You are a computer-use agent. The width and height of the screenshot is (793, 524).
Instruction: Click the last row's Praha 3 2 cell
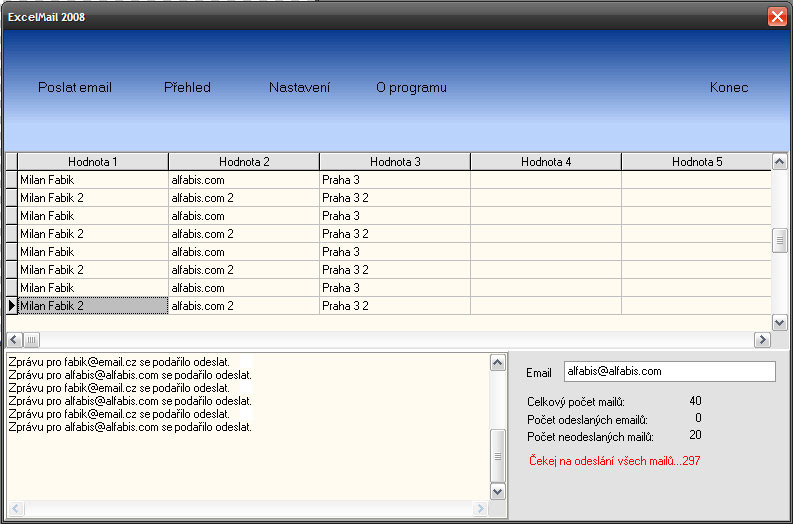(395, 305)
